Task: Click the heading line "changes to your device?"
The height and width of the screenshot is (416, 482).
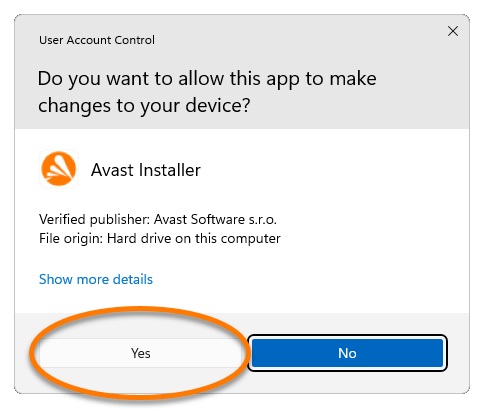Action: click(144, 106)
